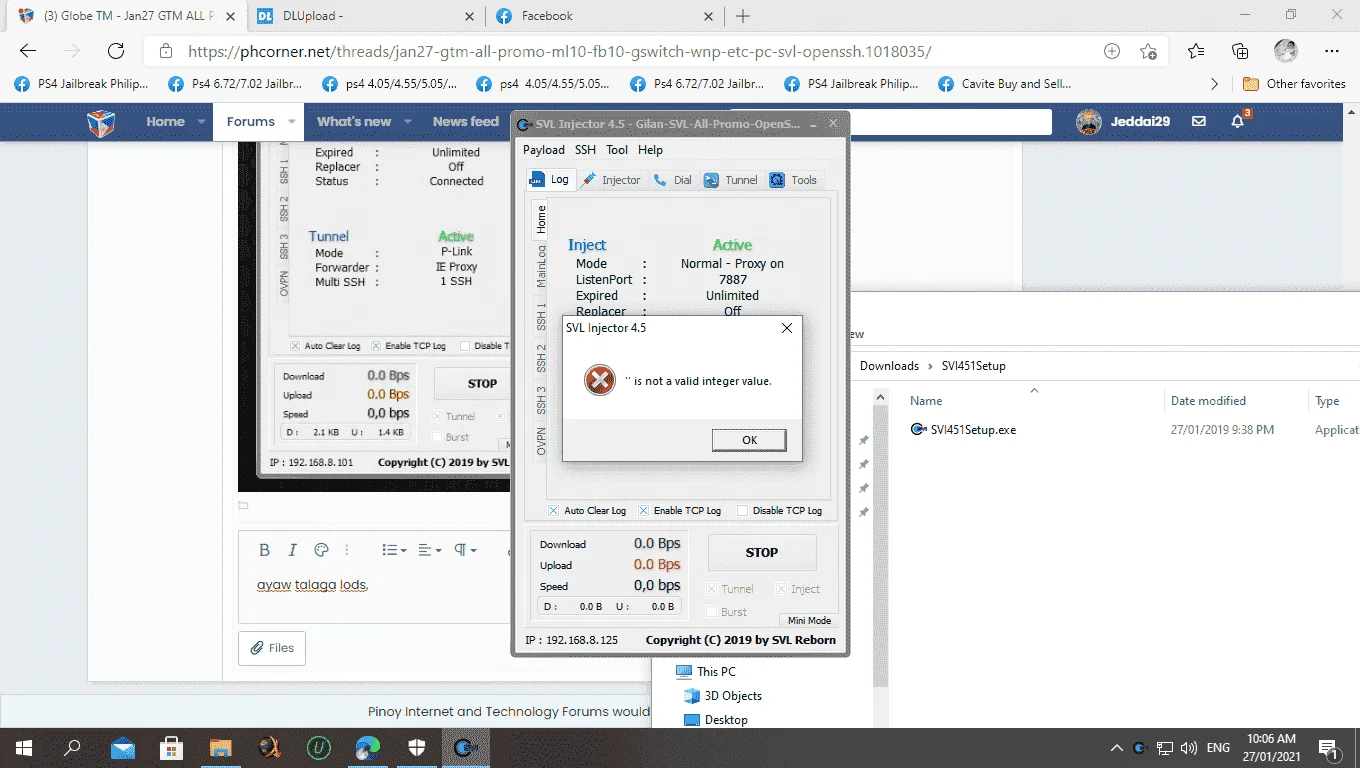Open Windows Security shield in taskbar
The image size is (1360, 768).
pos(417,747)
